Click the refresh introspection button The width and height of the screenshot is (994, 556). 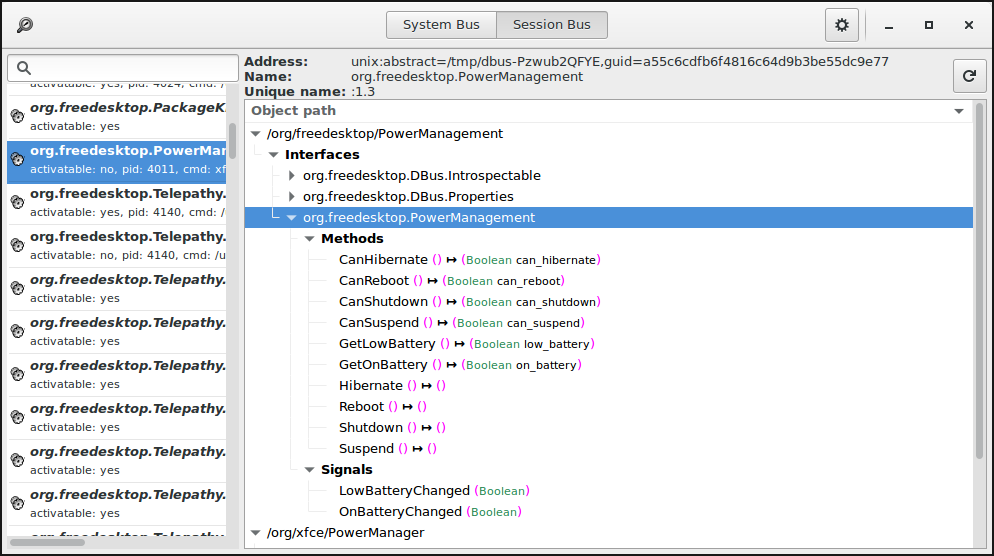pos(968,75)
